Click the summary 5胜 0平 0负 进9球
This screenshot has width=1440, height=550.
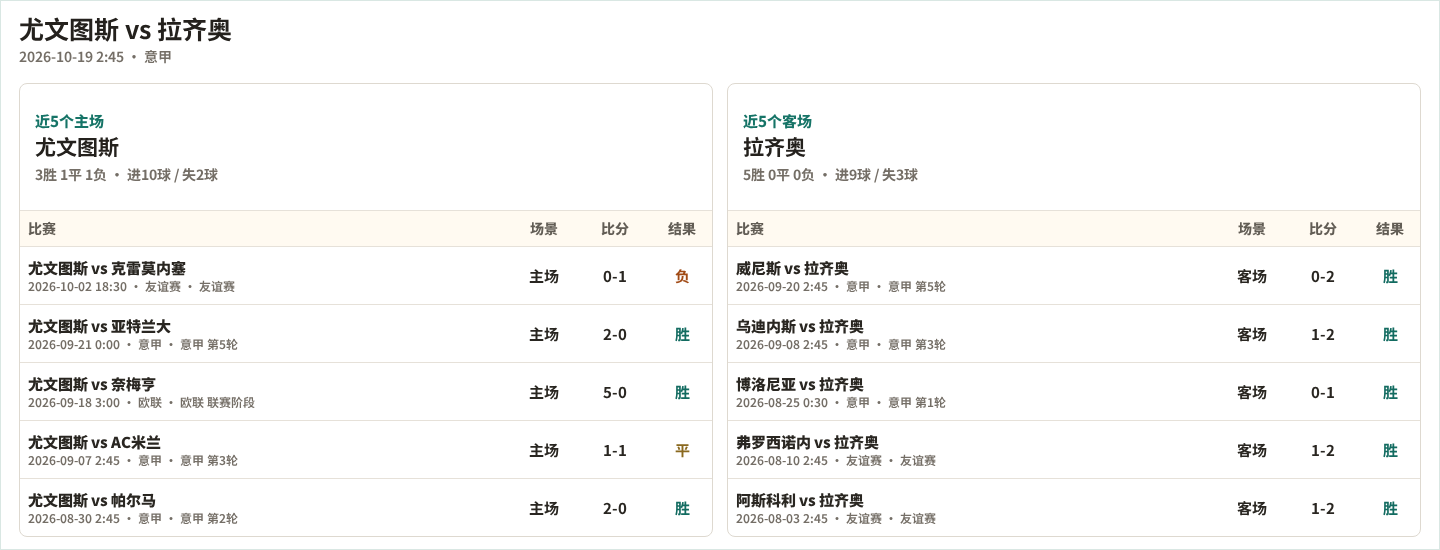click(830, 175)
